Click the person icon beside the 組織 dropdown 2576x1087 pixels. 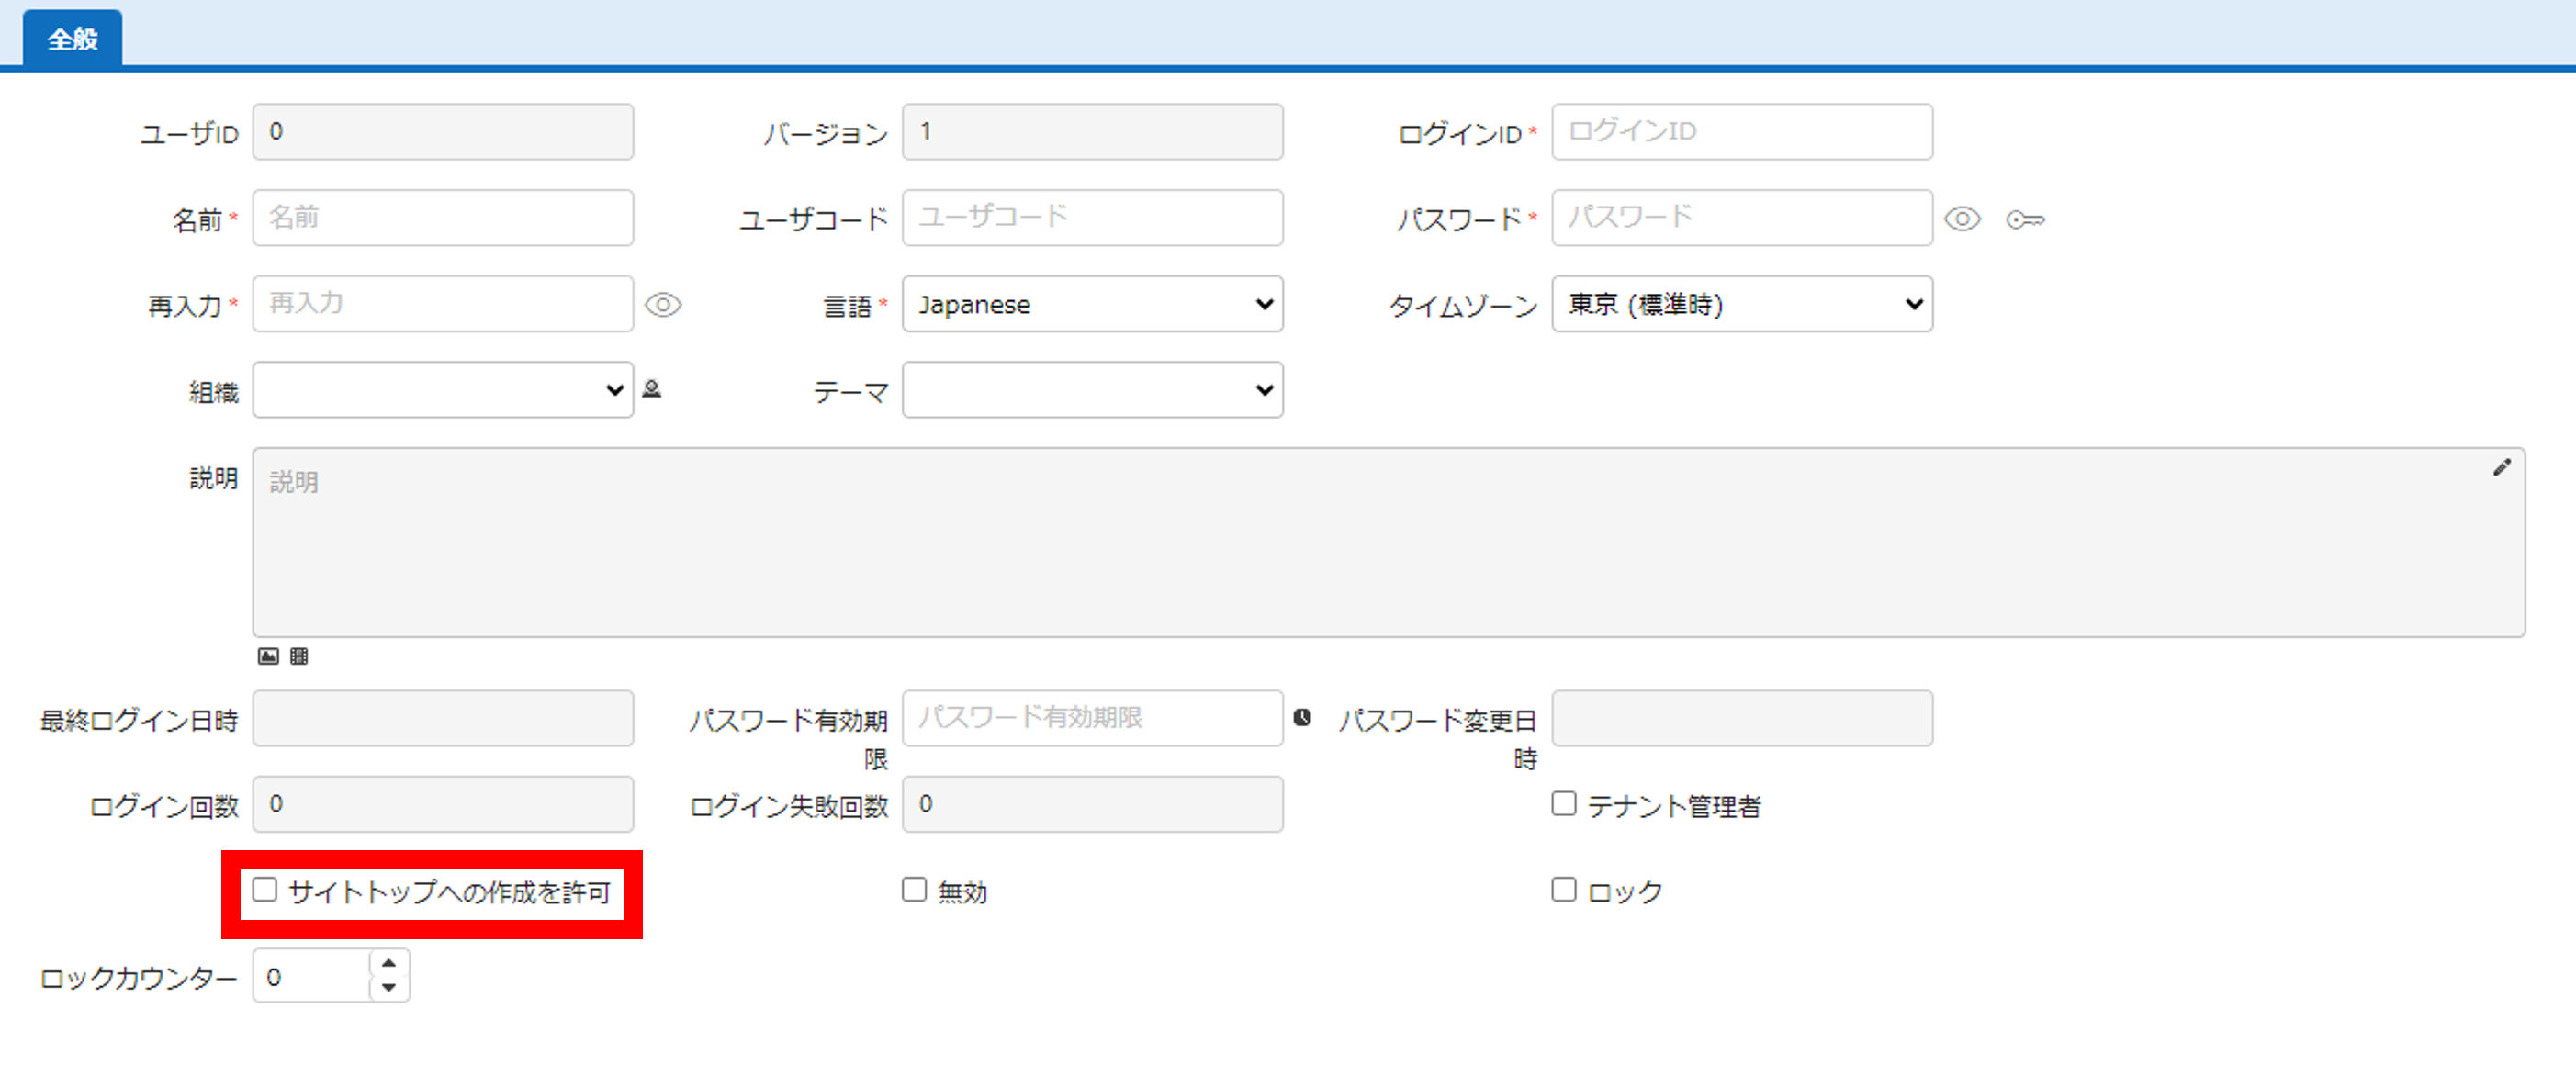pyautogui.click(x=652, y=389)
